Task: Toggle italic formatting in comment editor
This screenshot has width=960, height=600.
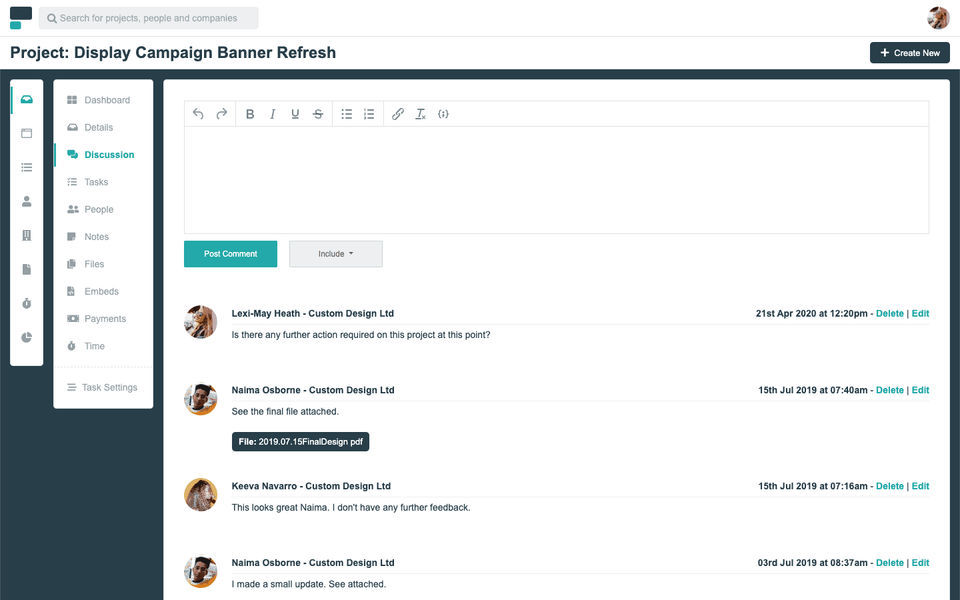Action: pyautogui.click(x=272, y=114)
